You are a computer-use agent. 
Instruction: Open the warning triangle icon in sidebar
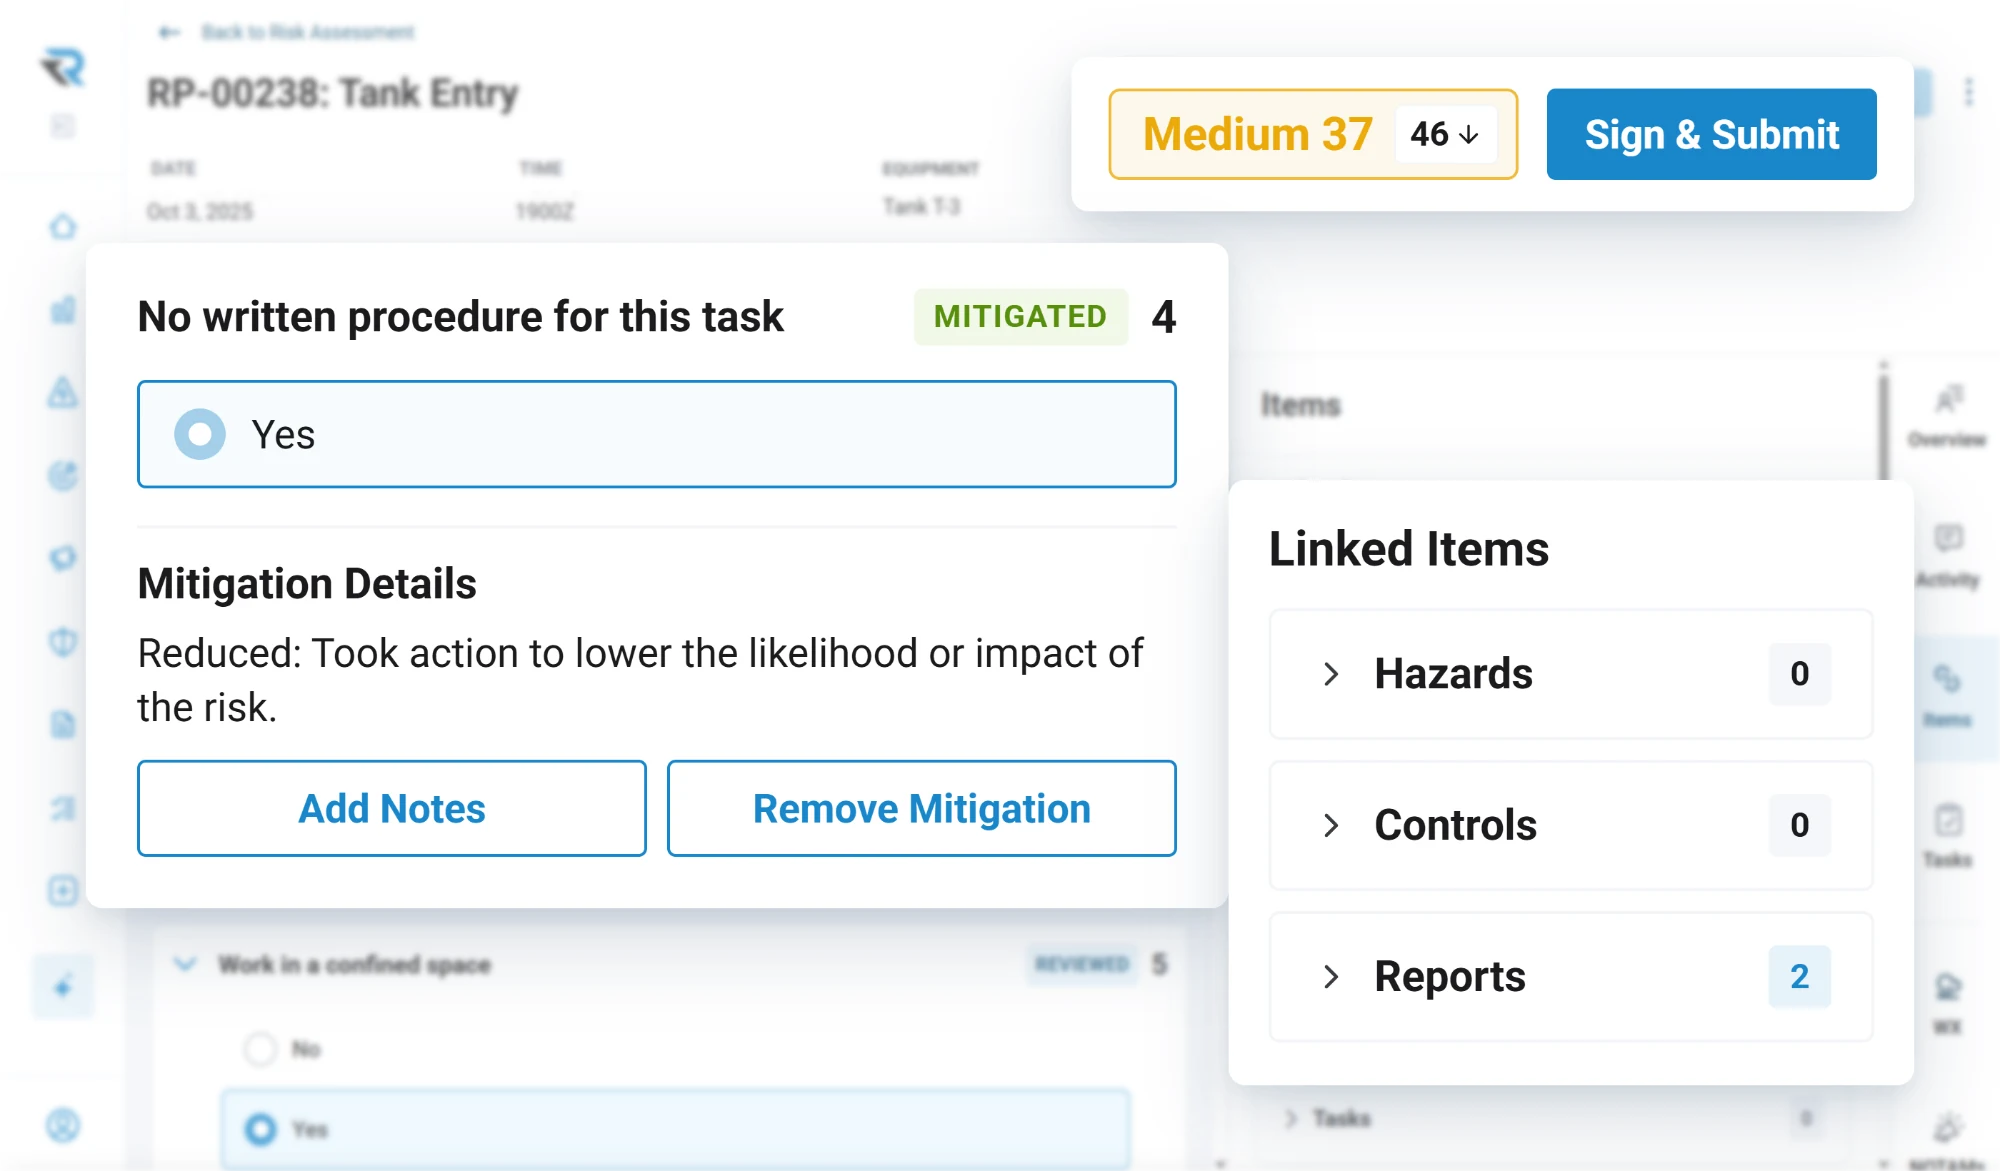(63, 392)
